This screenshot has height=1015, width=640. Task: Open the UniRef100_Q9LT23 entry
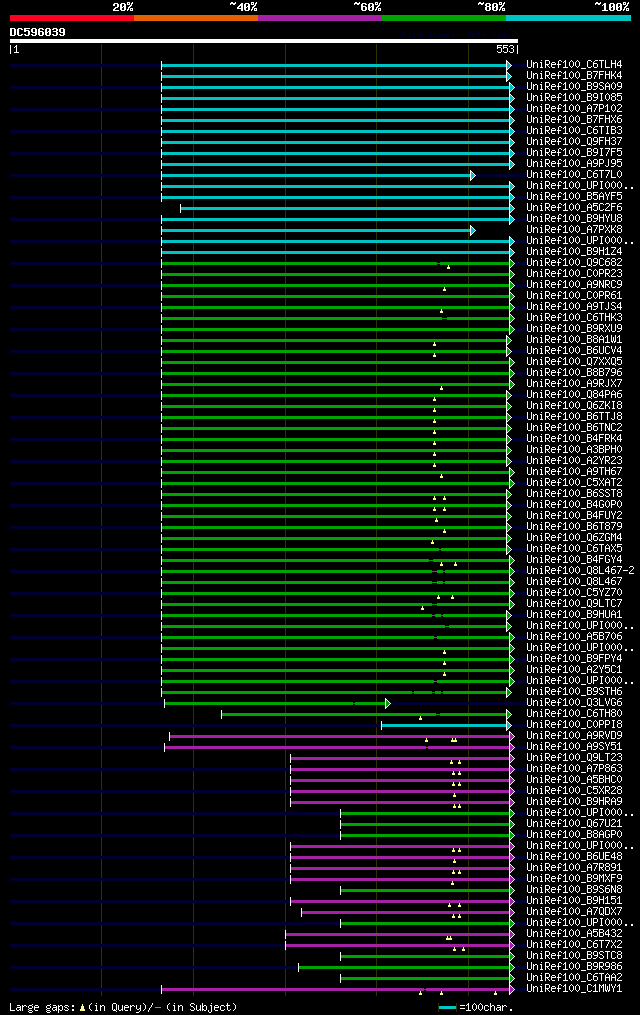[x=574, y=758]
